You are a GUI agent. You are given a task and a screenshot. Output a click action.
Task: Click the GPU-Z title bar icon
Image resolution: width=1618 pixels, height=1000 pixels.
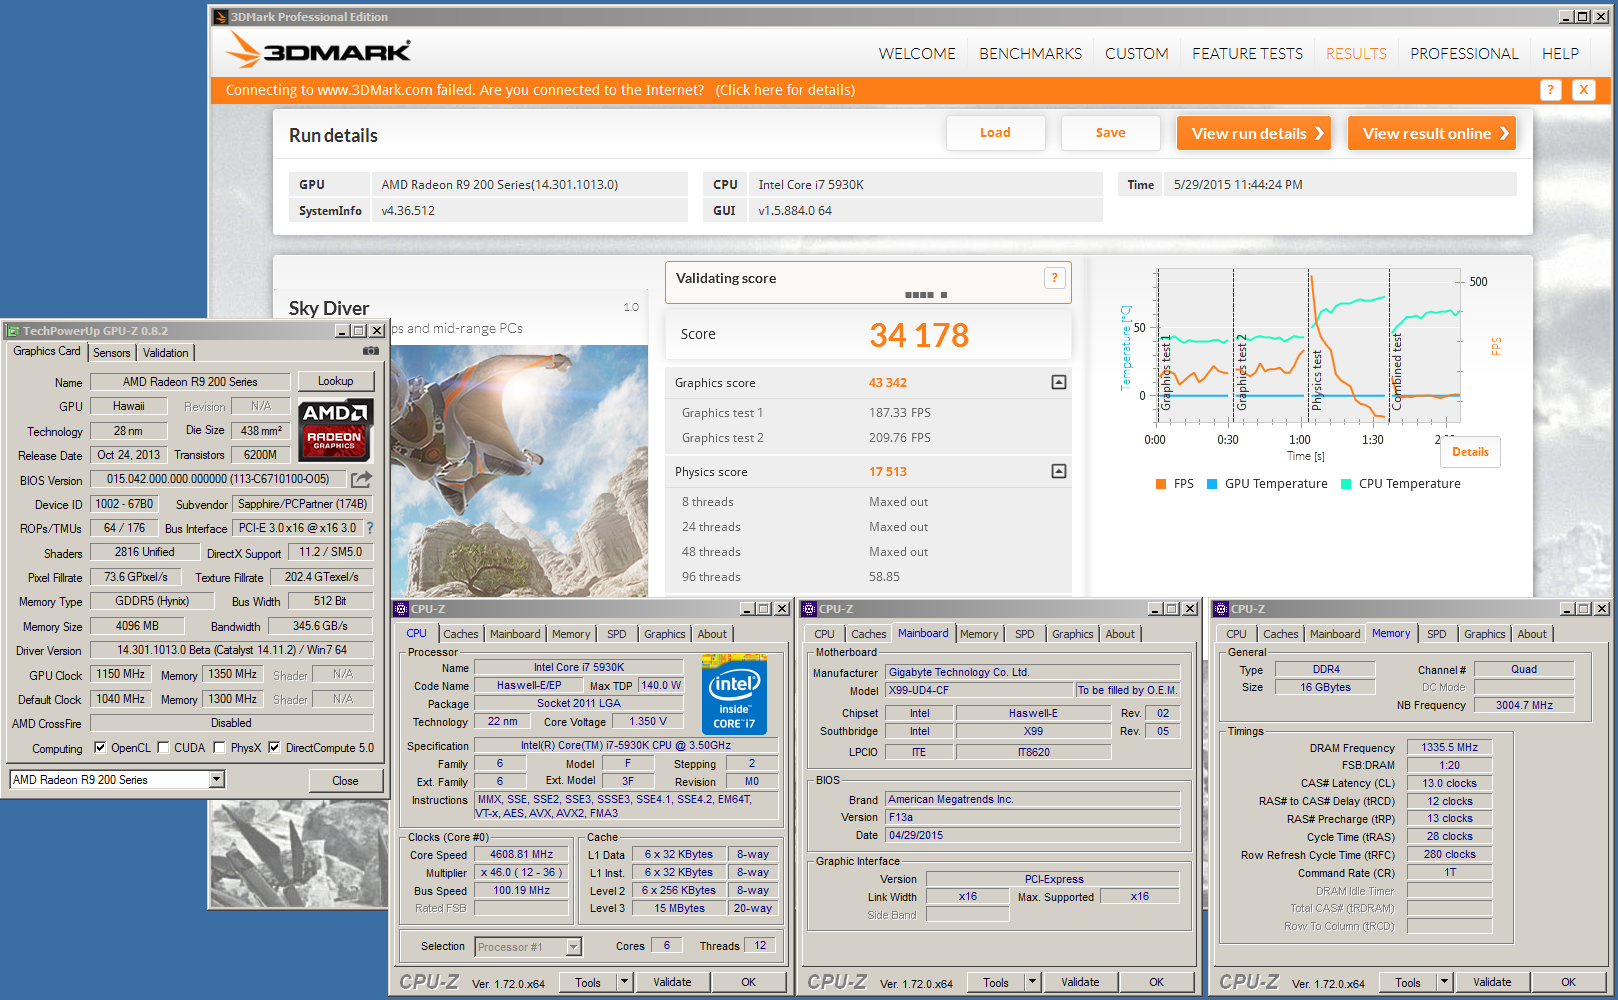13,331
